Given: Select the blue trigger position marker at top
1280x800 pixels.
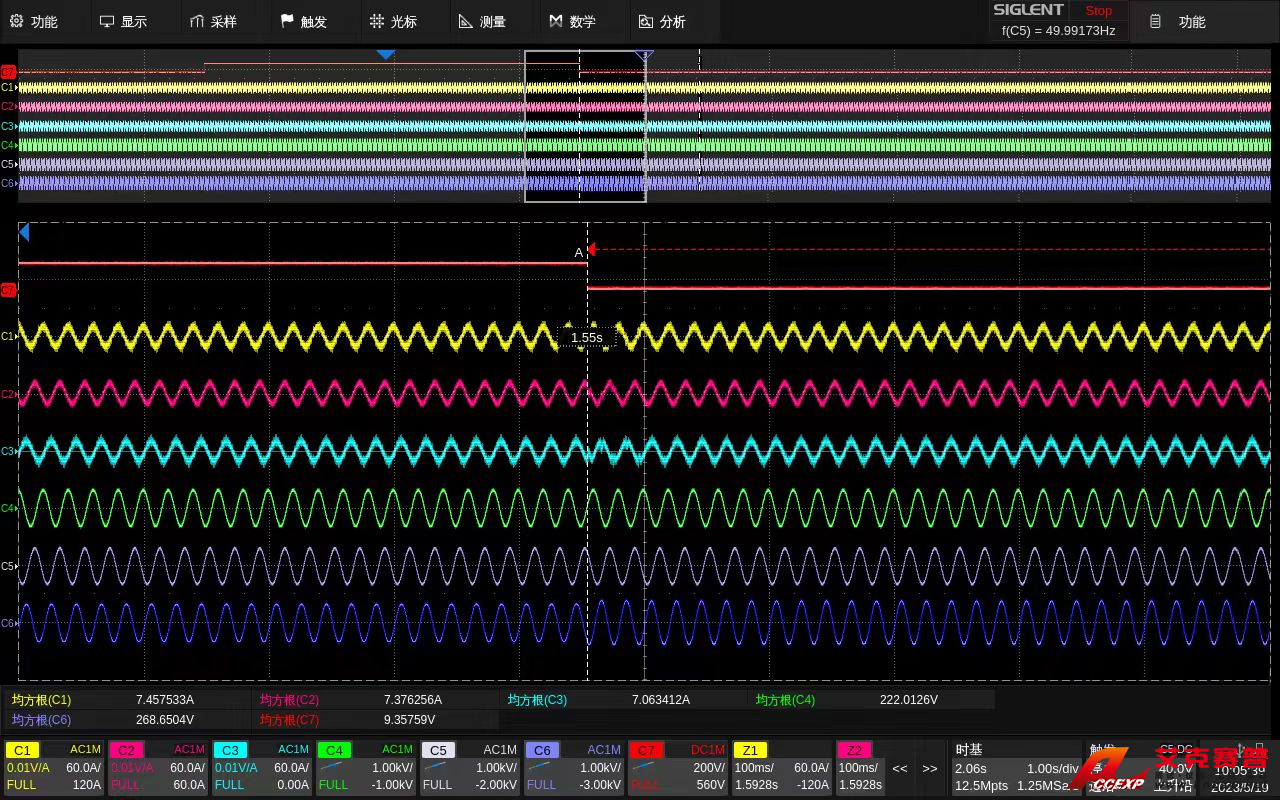Looking at the screenshot, I should pos(386,54).
